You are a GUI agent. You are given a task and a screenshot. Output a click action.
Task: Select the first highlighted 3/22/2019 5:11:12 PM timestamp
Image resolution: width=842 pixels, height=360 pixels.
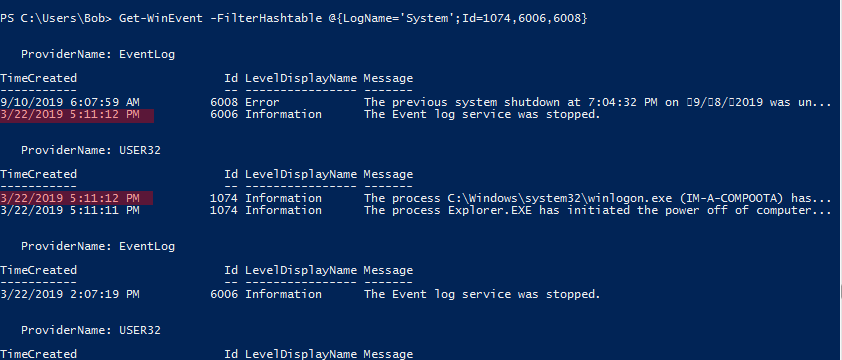(70, 114)
